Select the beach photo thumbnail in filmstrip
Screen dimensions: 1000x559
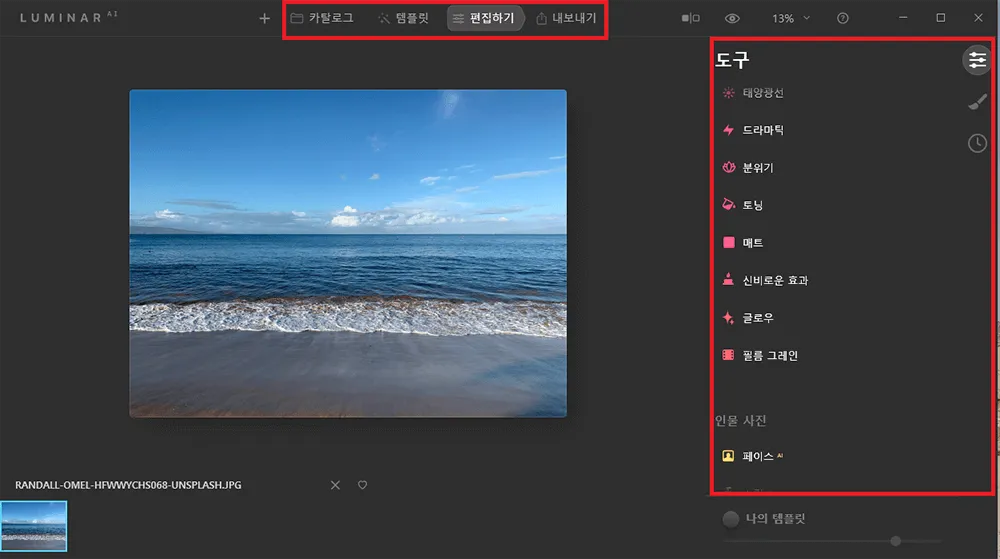pyautogui.click(x=33, y=526)
